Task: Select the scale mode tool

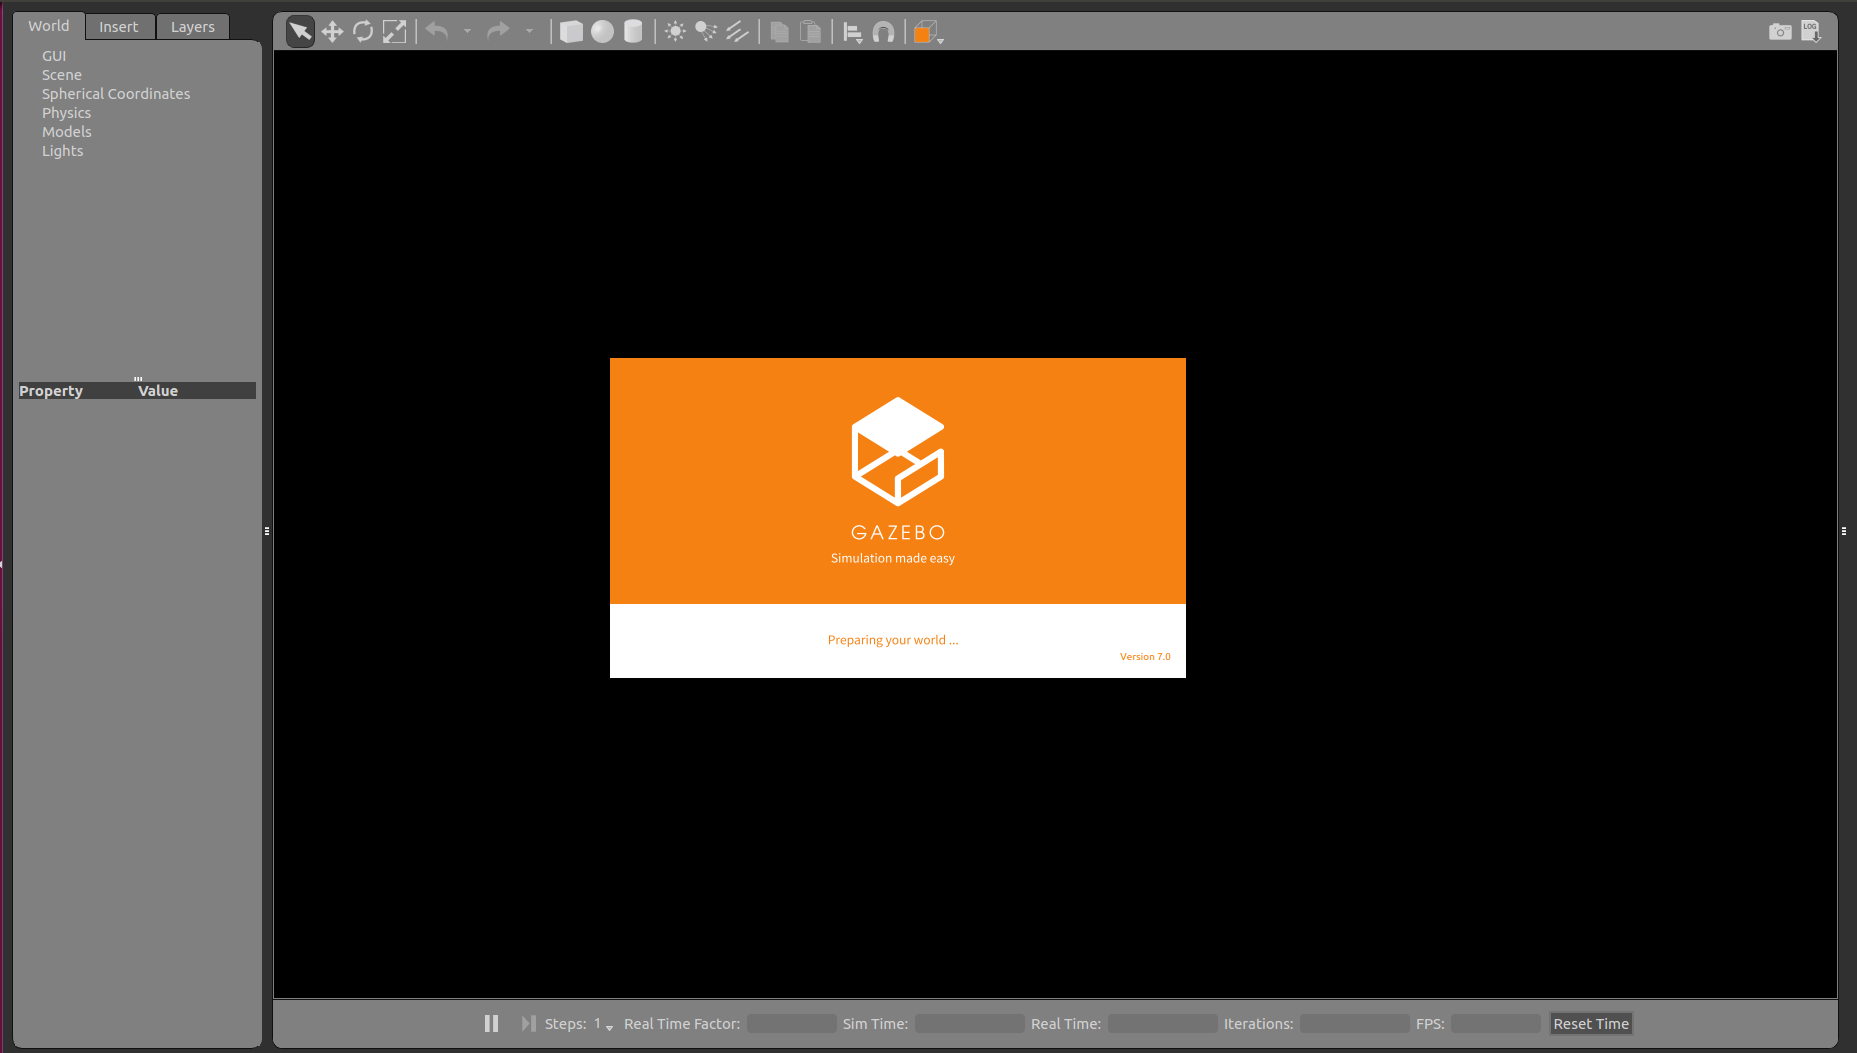Action: pos(395,32)
